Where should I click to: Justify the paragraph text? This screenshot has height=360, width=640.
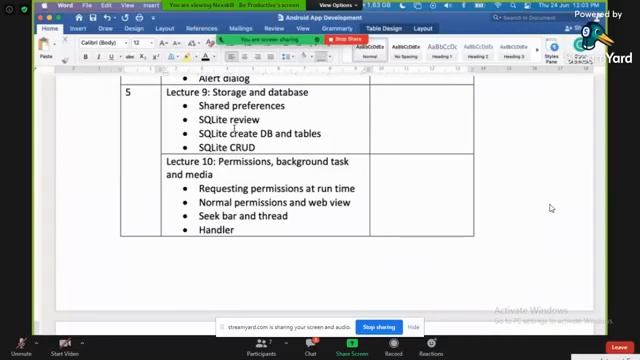coord(271,57)
